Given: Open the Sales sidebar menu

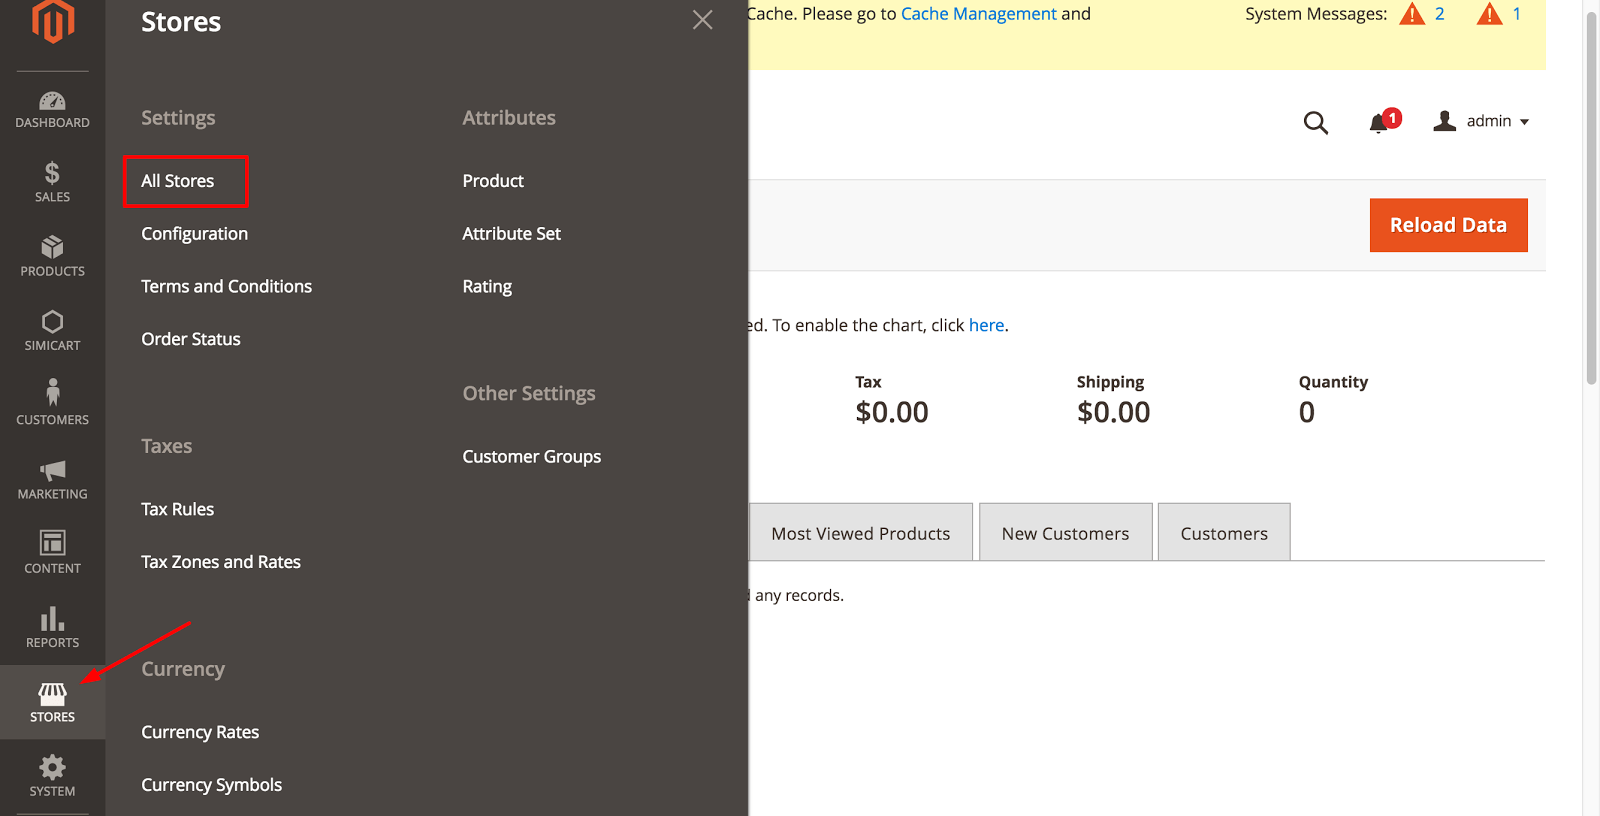Looking at the screenshot, I should pyautogui.click(x=53, y=183).
